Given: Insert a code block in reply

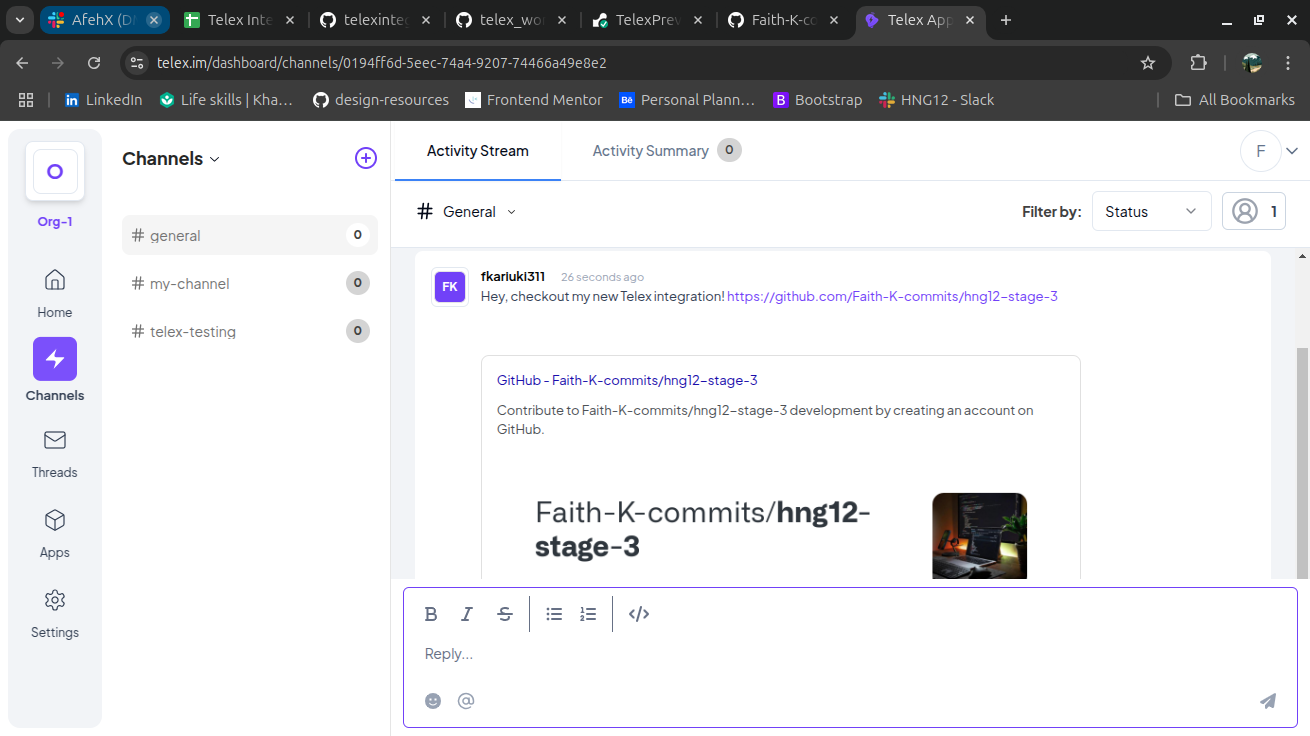Looking at the screenshot, I should 639,614.
